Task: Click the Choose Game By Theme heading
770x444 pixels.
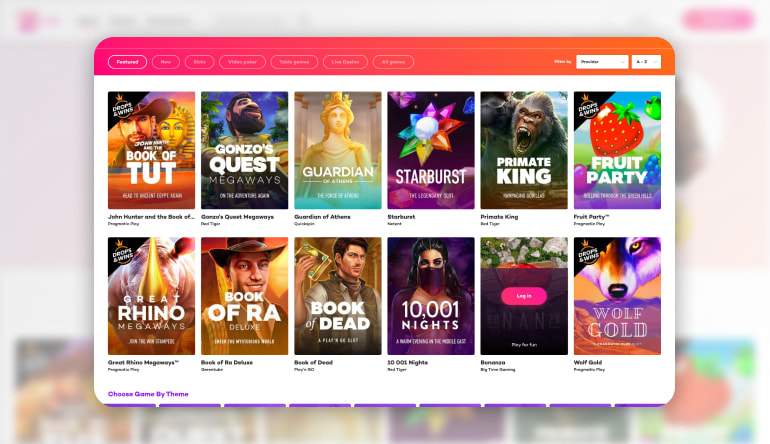Action: [148, 394]
